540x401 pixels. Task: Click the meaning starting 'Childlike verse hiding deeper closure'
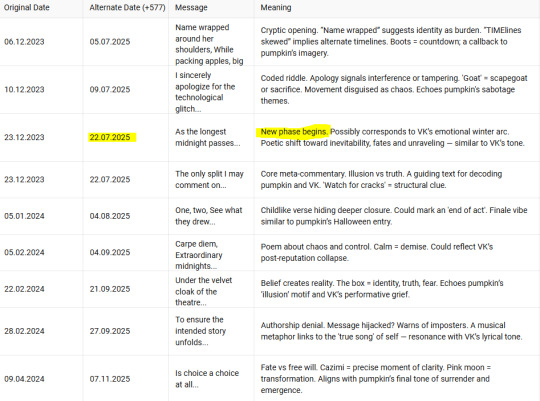coord(394,216)
